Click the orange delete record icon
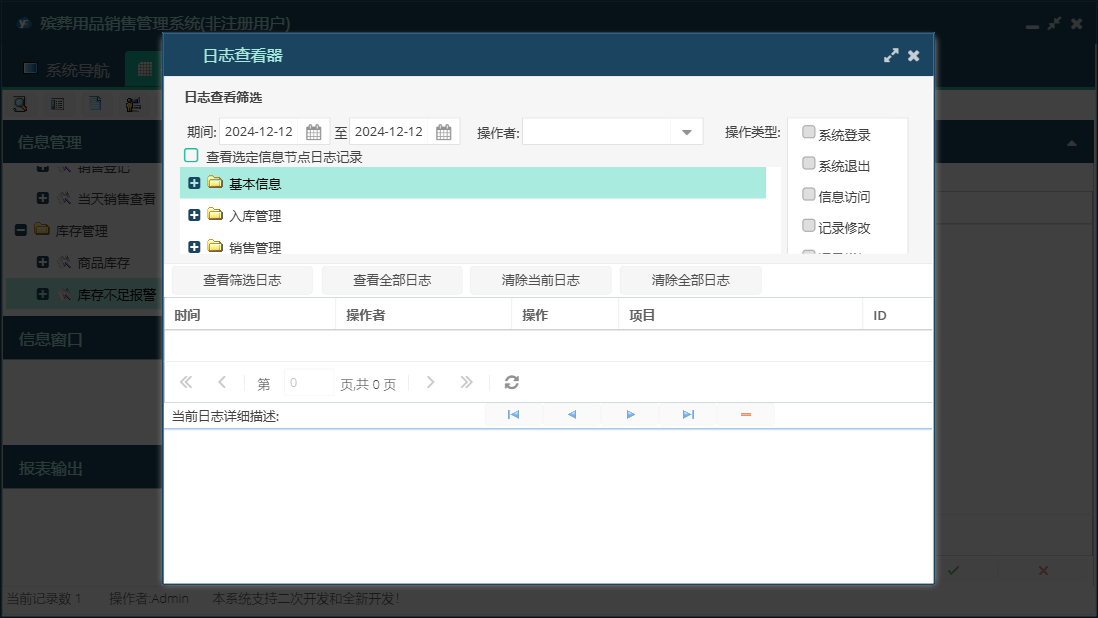This screenshot has width=1098, height=618. (746, 414)
